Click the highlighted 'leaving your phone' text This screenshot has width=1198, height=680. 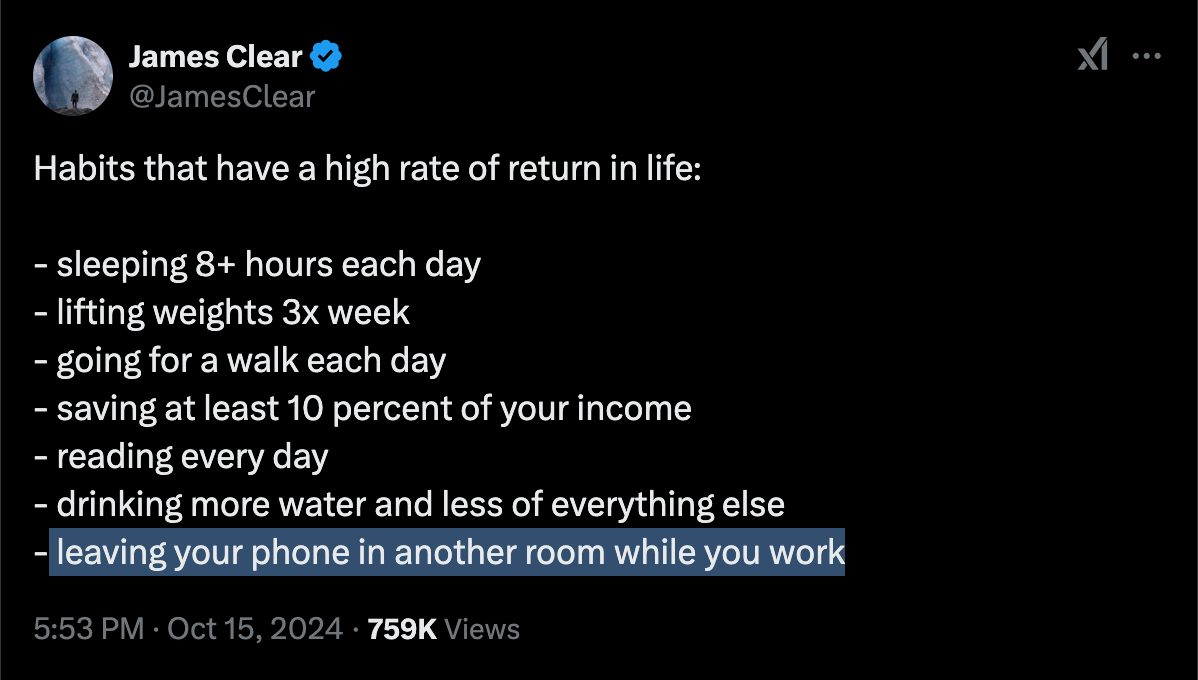447,552
